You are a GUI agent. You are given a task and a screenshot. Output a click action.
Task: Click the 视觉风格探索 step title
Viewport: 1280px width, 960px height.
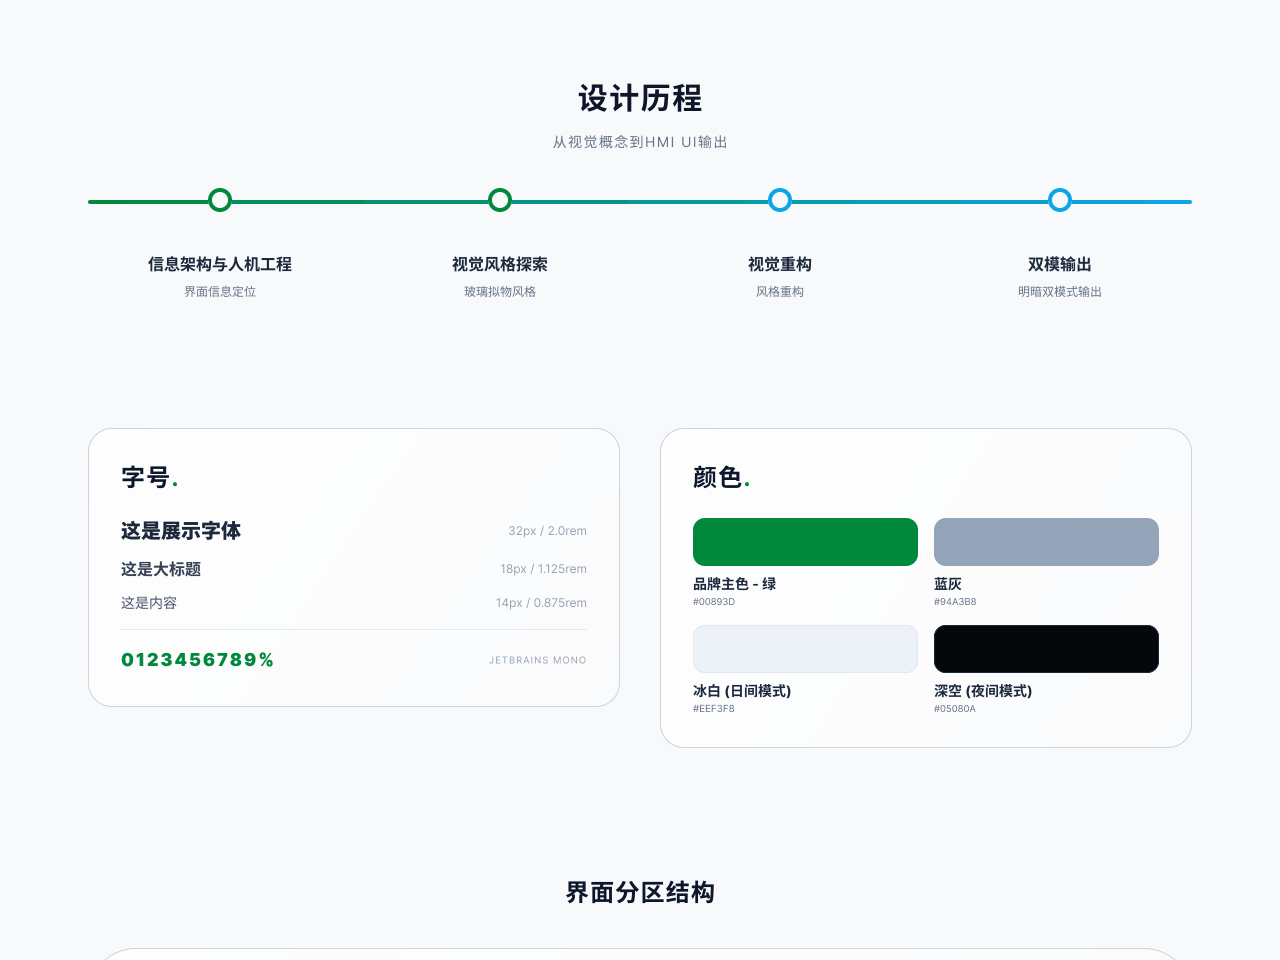(500, 264)
